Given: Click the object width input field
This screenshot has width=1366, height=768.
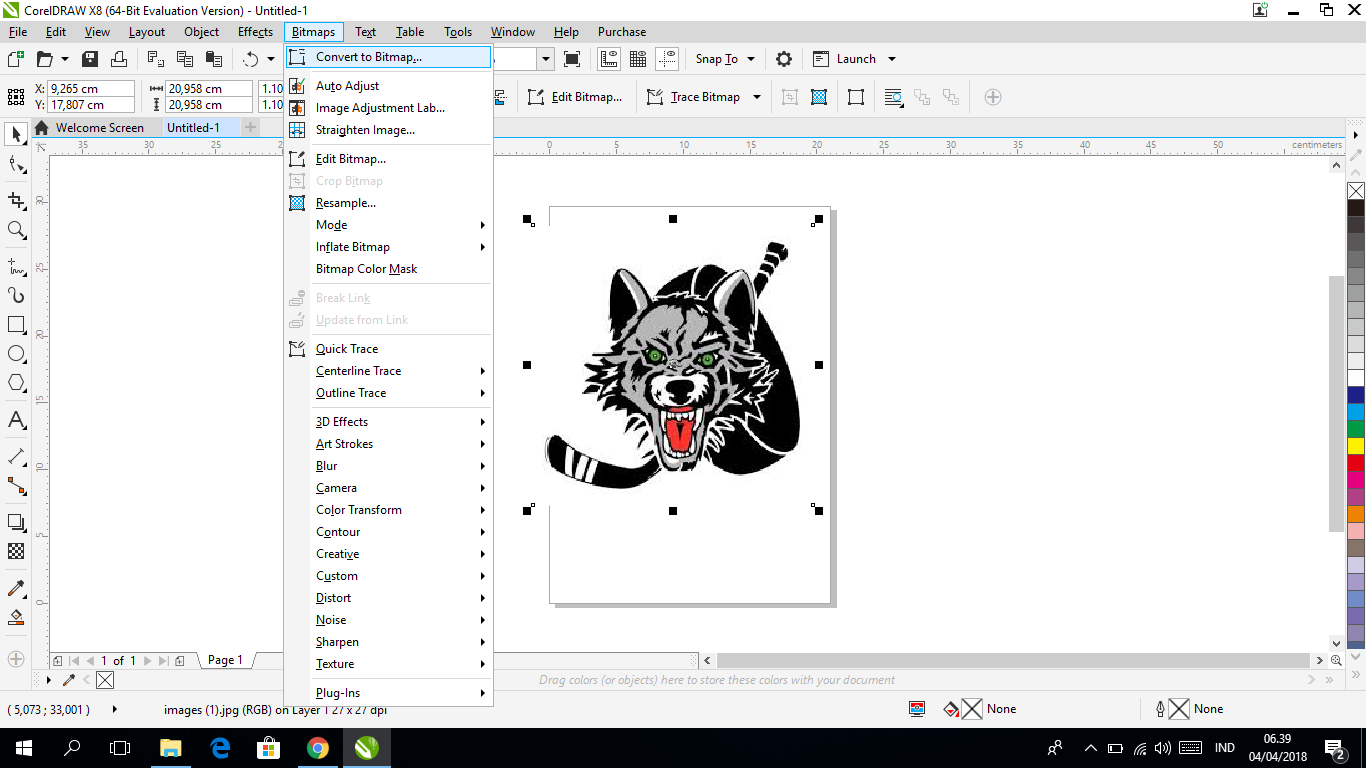Looking at the screenshot, I should [209, 89].
